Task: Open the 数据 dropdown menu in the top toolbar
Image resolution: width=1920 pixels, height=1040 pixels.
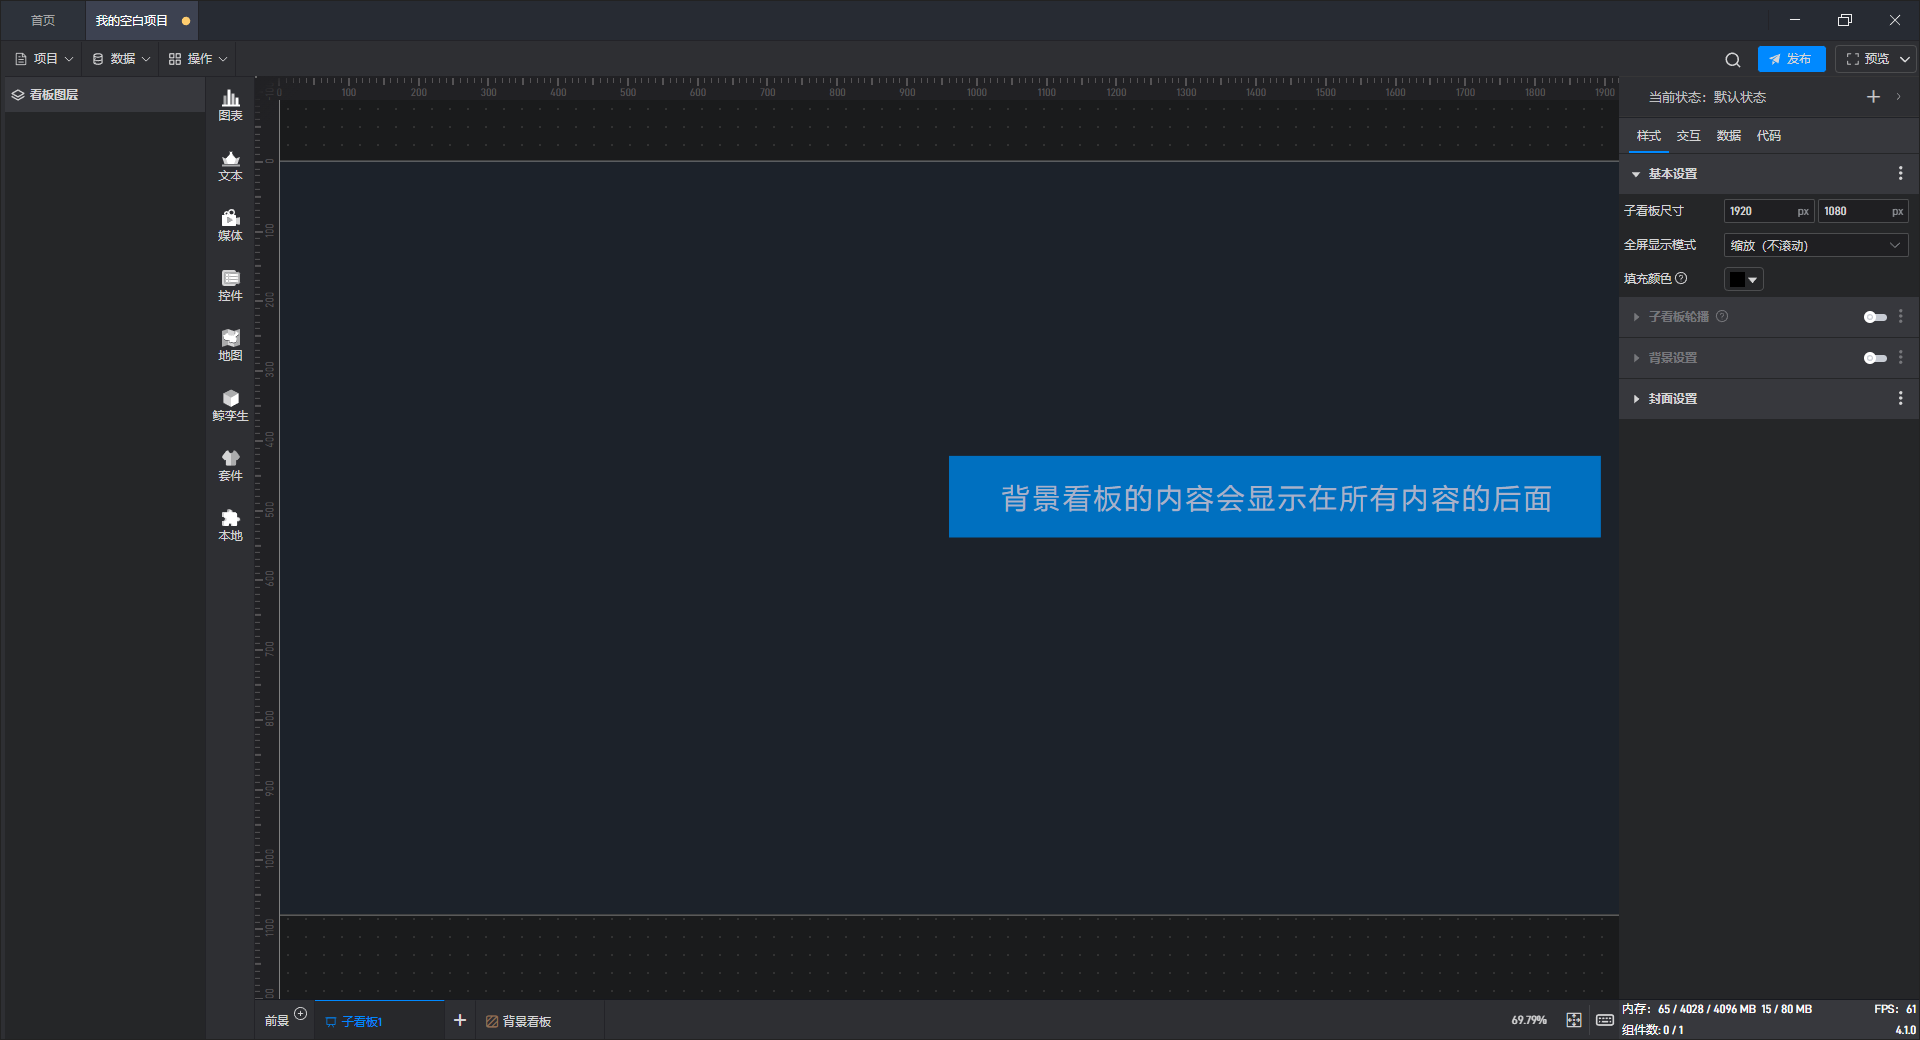Action: (x=121, y=59)
